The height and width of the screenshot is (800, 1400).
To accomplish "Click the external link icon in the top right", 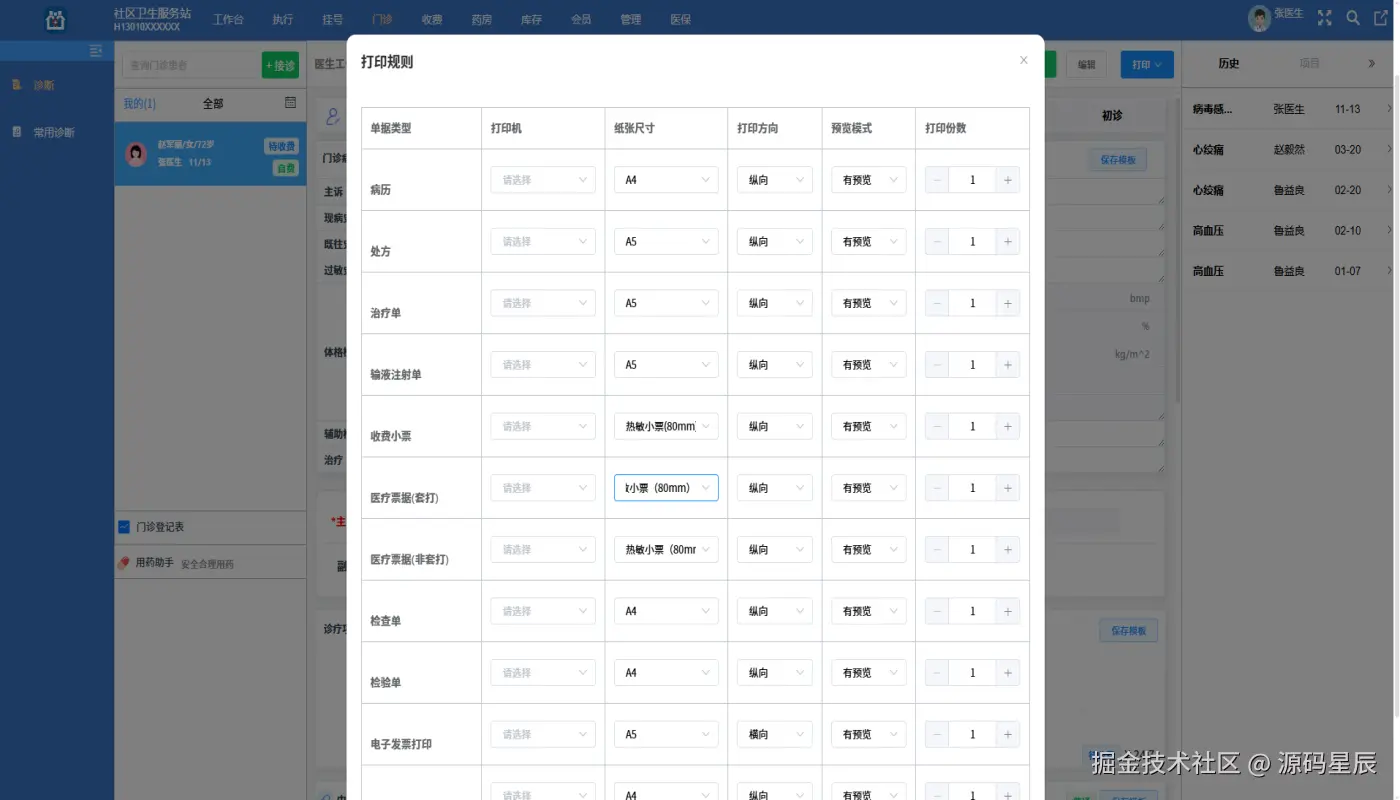I will pyautogui.click(x=1381, y=17).
